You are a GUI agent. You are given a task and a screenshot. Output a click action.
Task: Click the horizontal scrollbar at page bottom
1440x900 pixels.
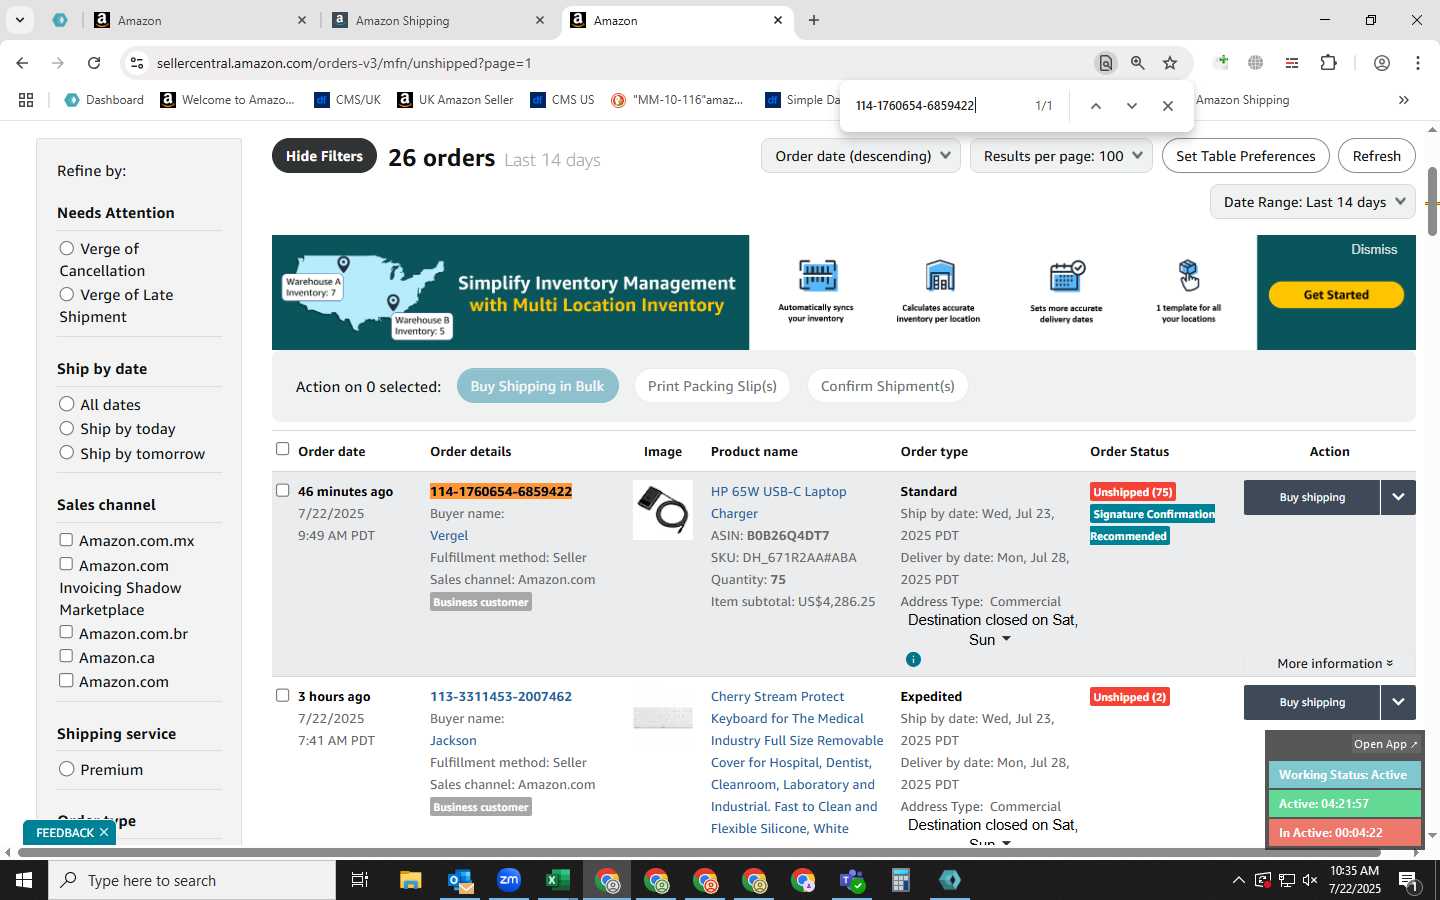pos(700,853)
